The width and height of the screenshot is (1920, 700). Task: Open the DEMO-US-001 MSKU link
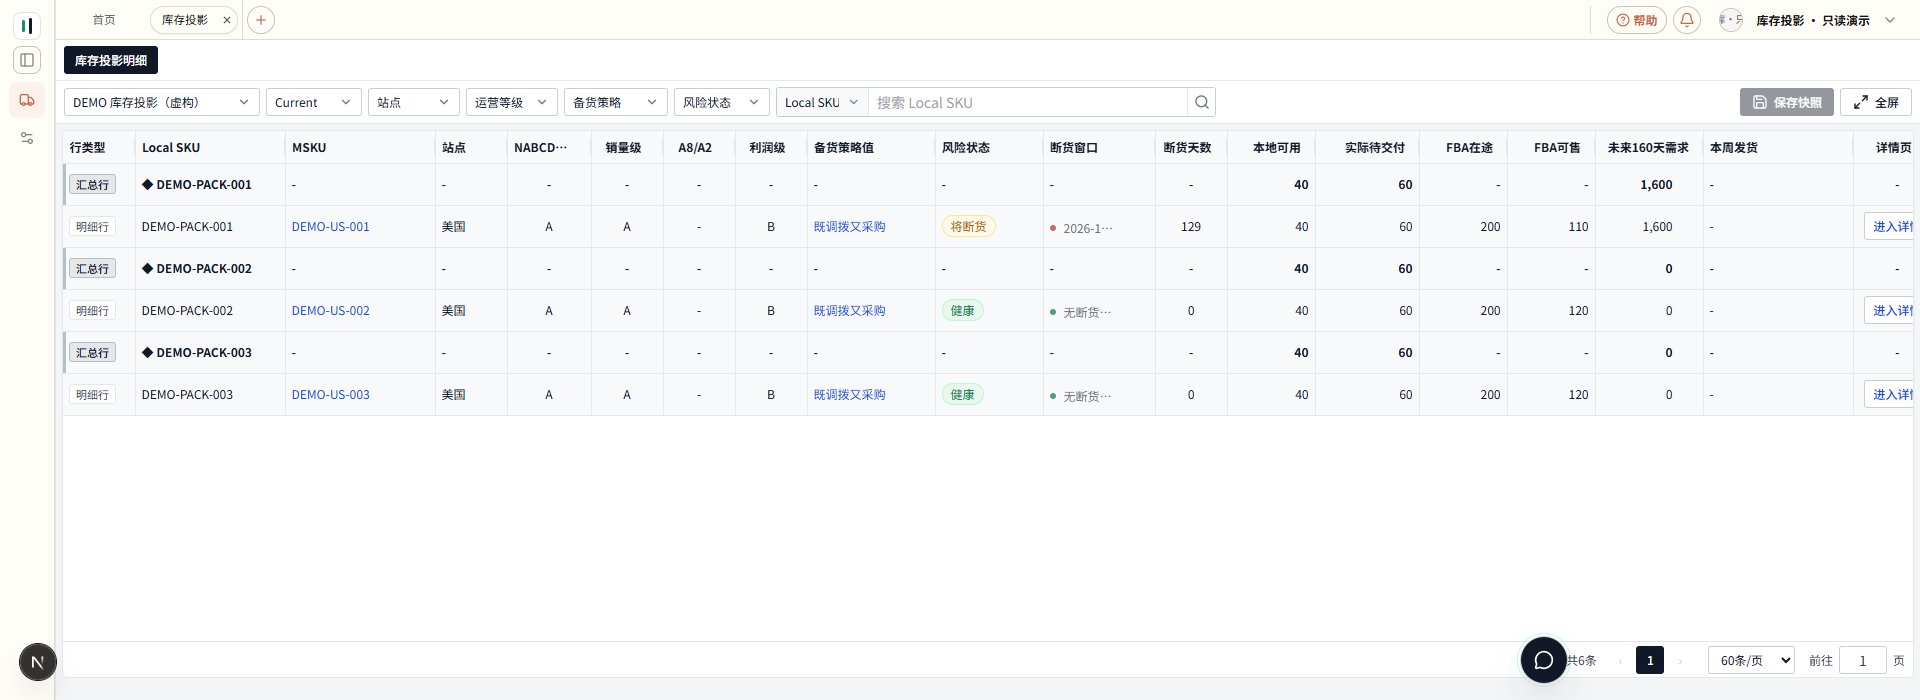[x=331, y=227]
